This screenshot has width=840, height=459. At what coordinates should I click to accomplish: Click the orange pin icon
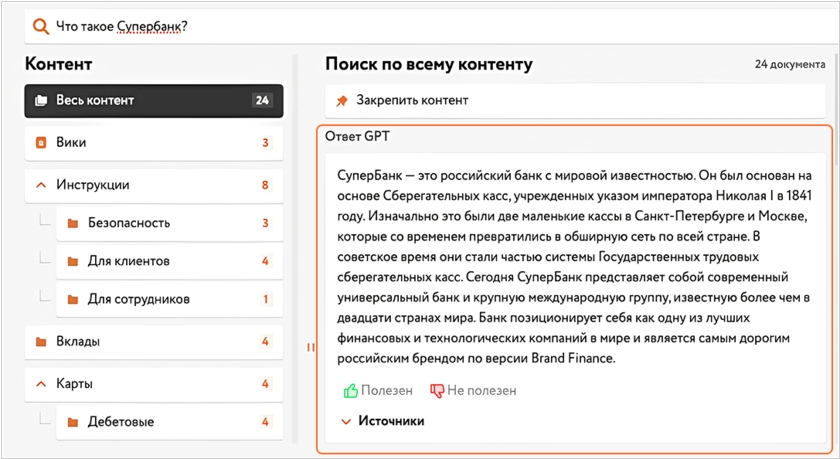point(342,101)
